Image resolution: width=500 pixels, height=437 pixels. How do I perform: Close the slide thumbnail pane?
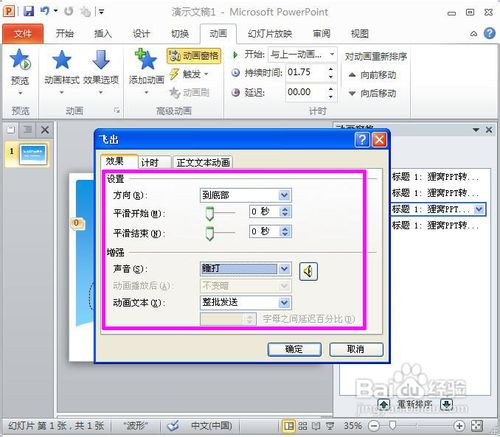point(45,130)
